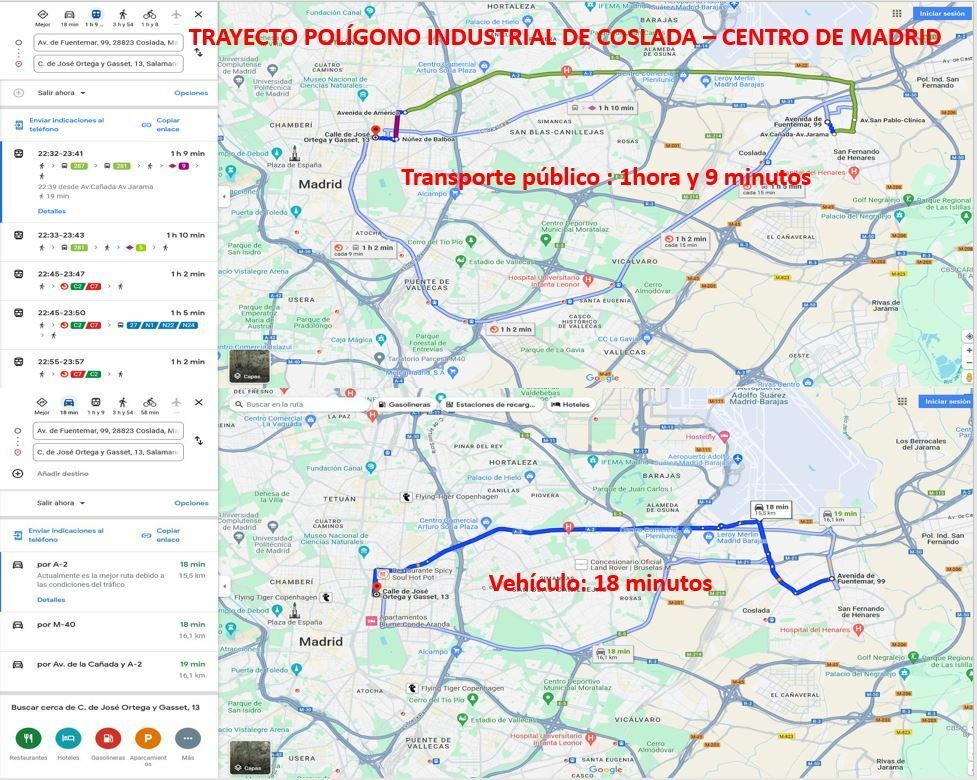Choose walking mode in the top transit panel
Image resolution: width=977 pixels, height=780 pixels.
(123, 17)
